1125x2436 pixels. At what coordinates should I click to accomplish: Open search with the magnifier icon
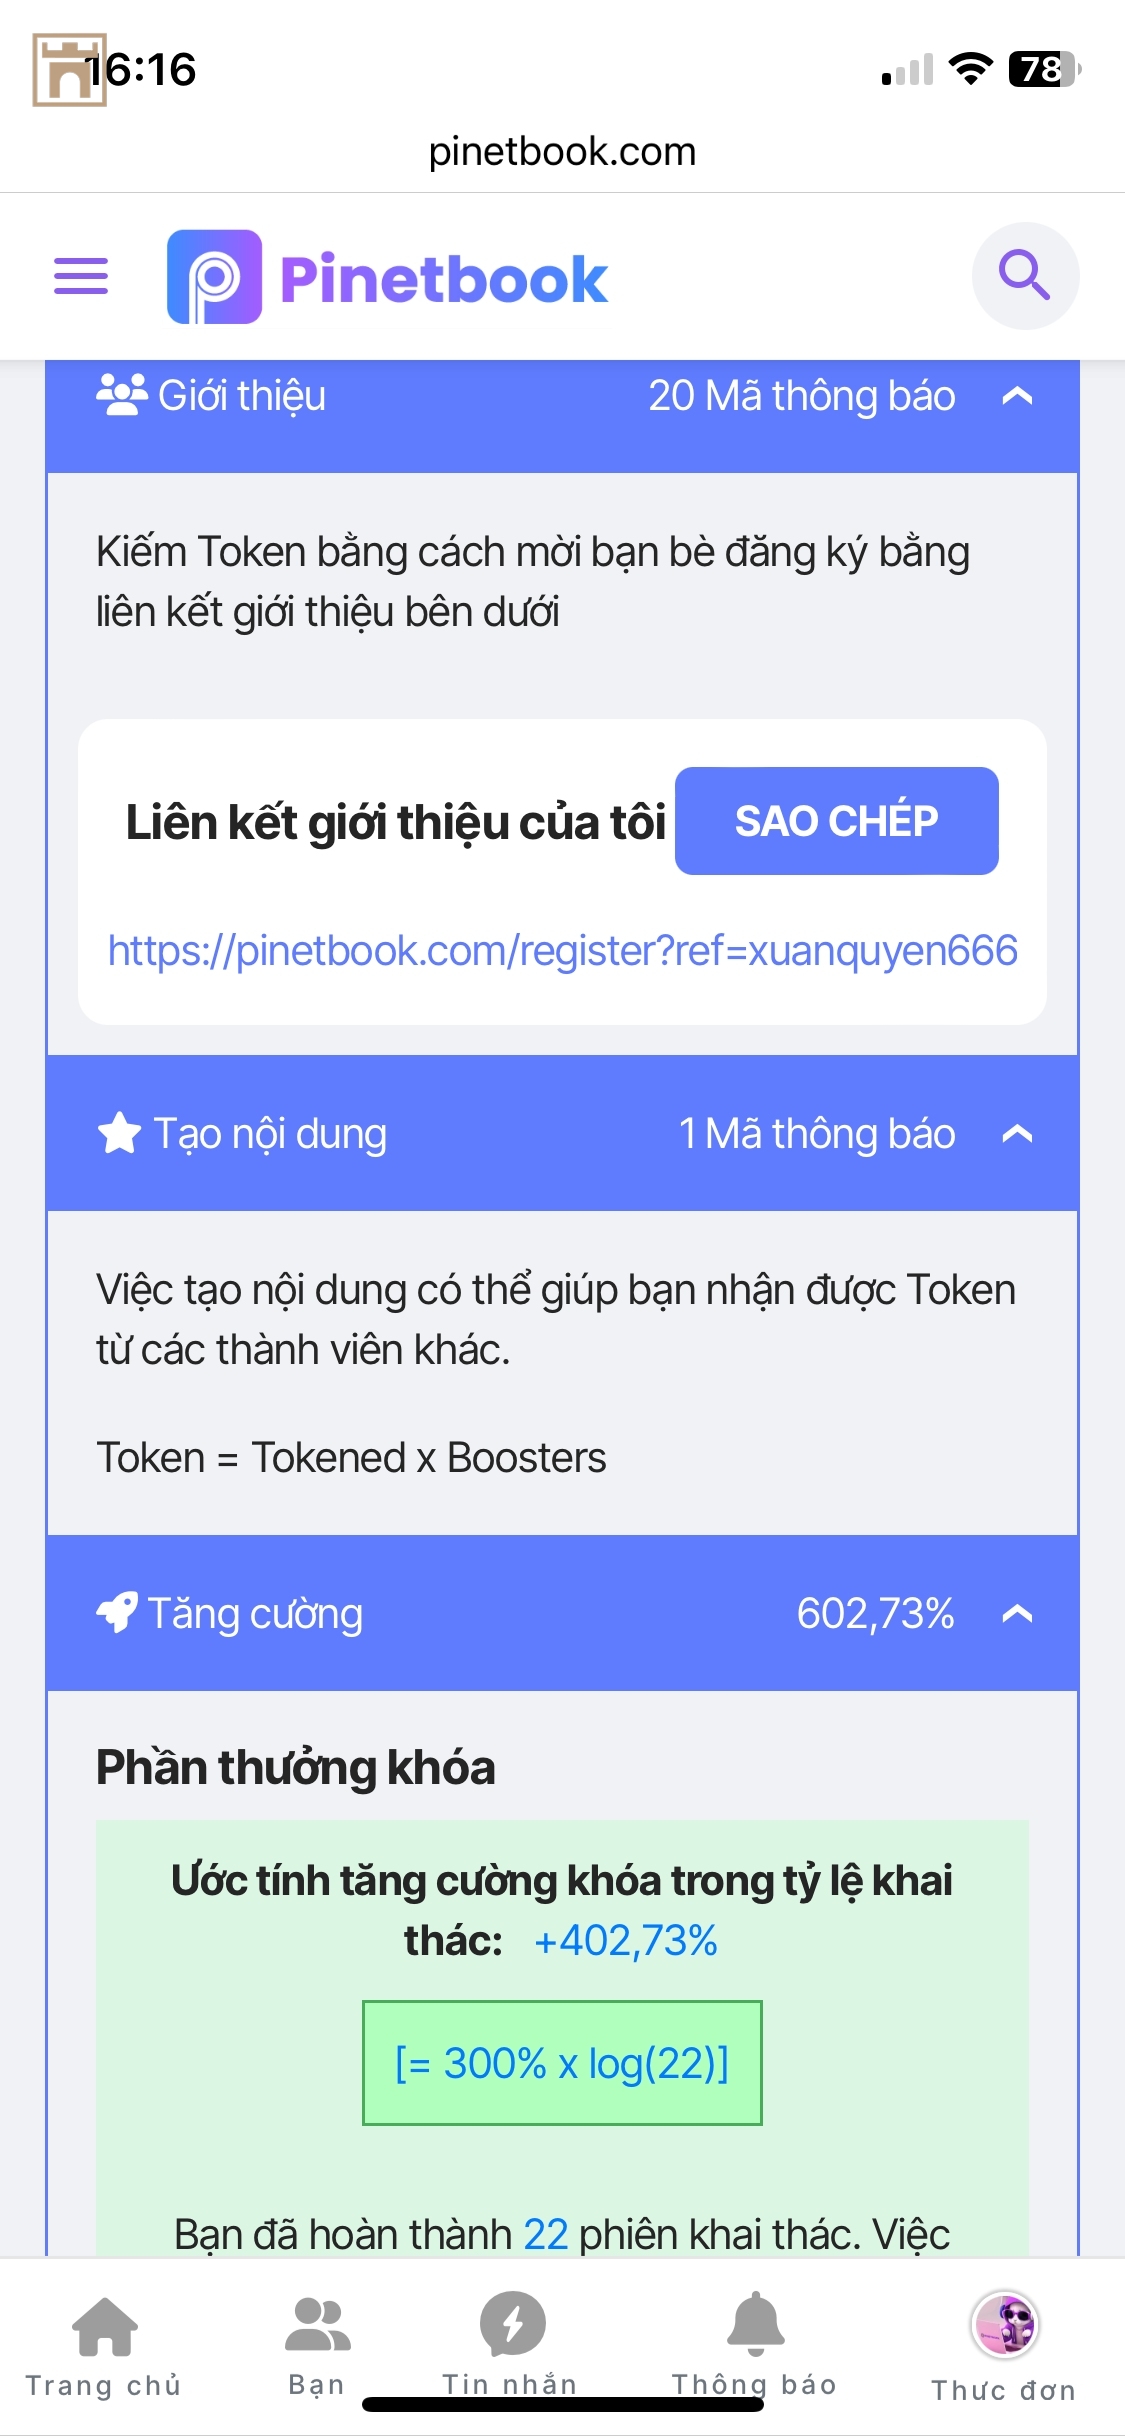pyautogui.click(x=1025, y=276)
